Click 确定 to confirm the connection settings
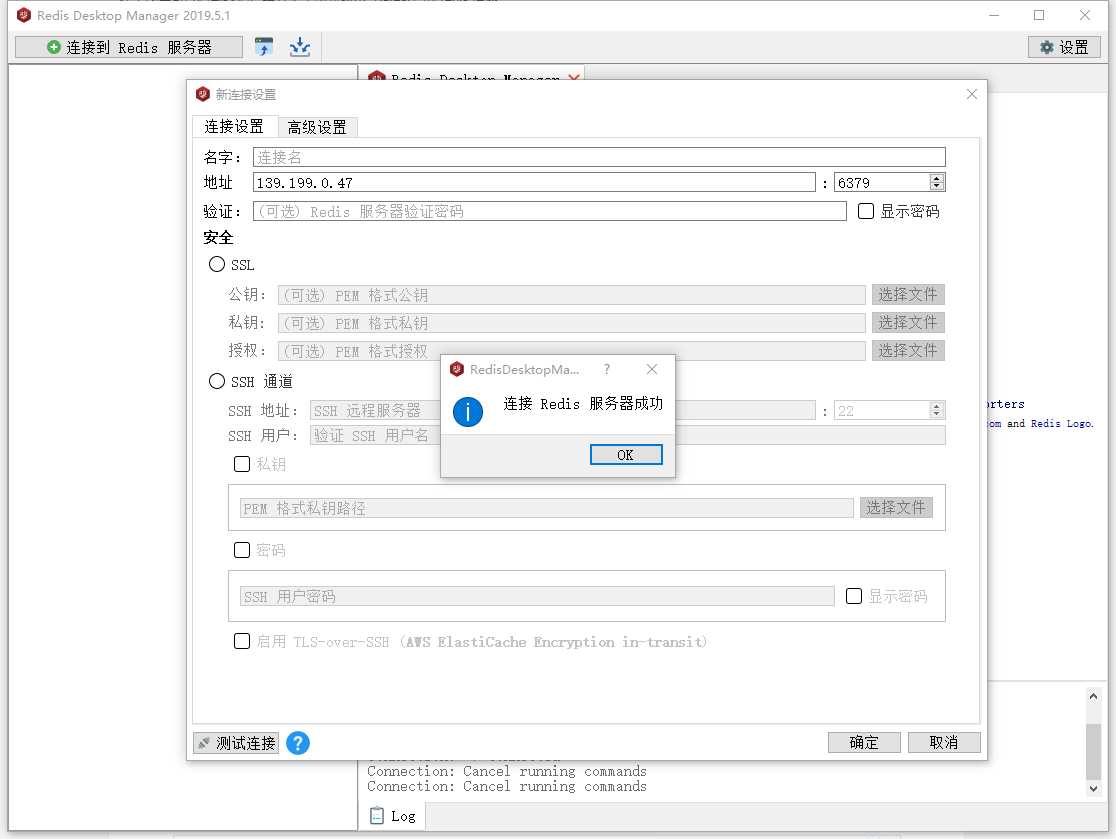The width and height of the screenshot is (1116, 839). [864, 742]
